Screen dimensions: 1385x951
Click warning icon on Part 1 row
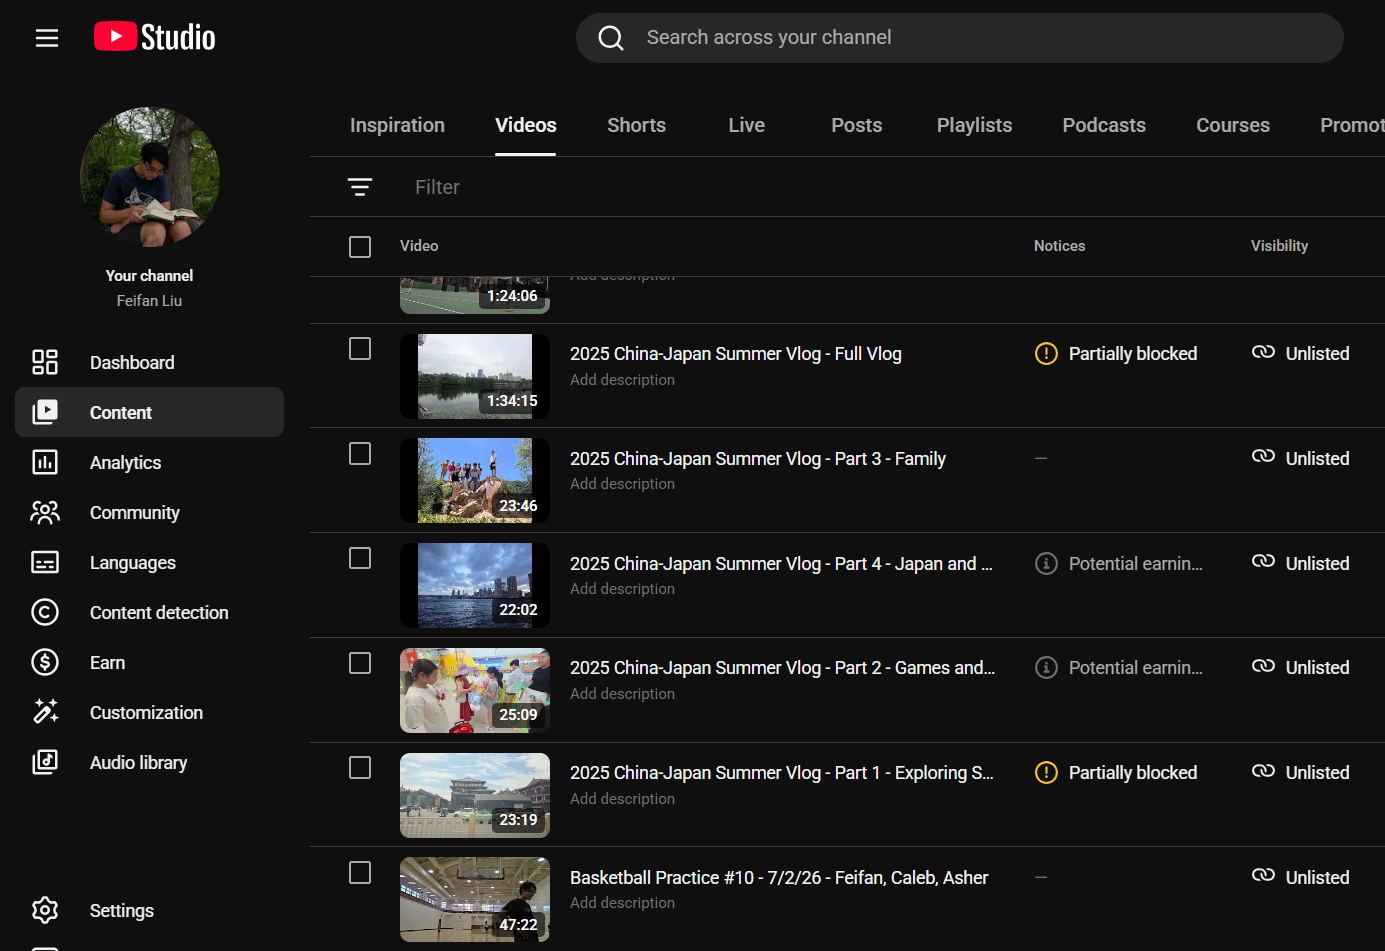[1046, 773]
